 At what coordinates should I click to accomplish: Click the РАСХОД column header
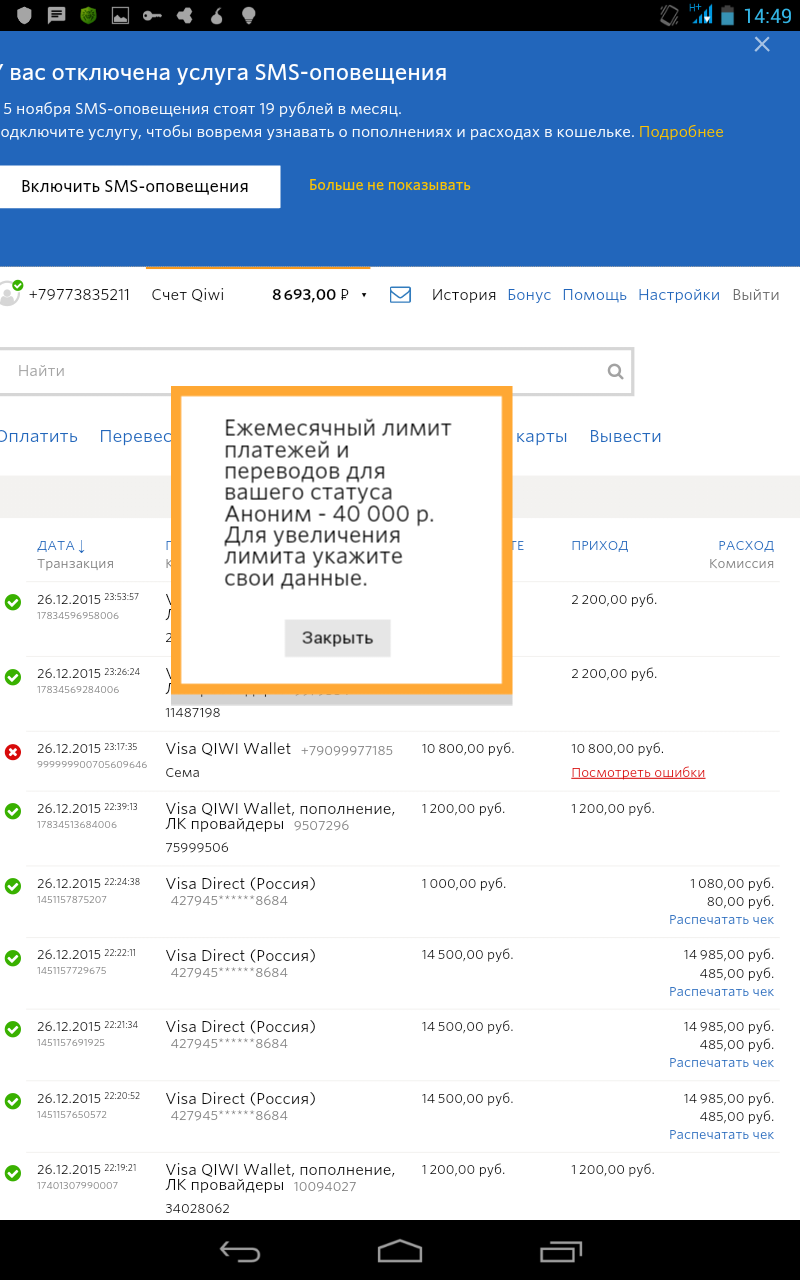tap(746, 545)
